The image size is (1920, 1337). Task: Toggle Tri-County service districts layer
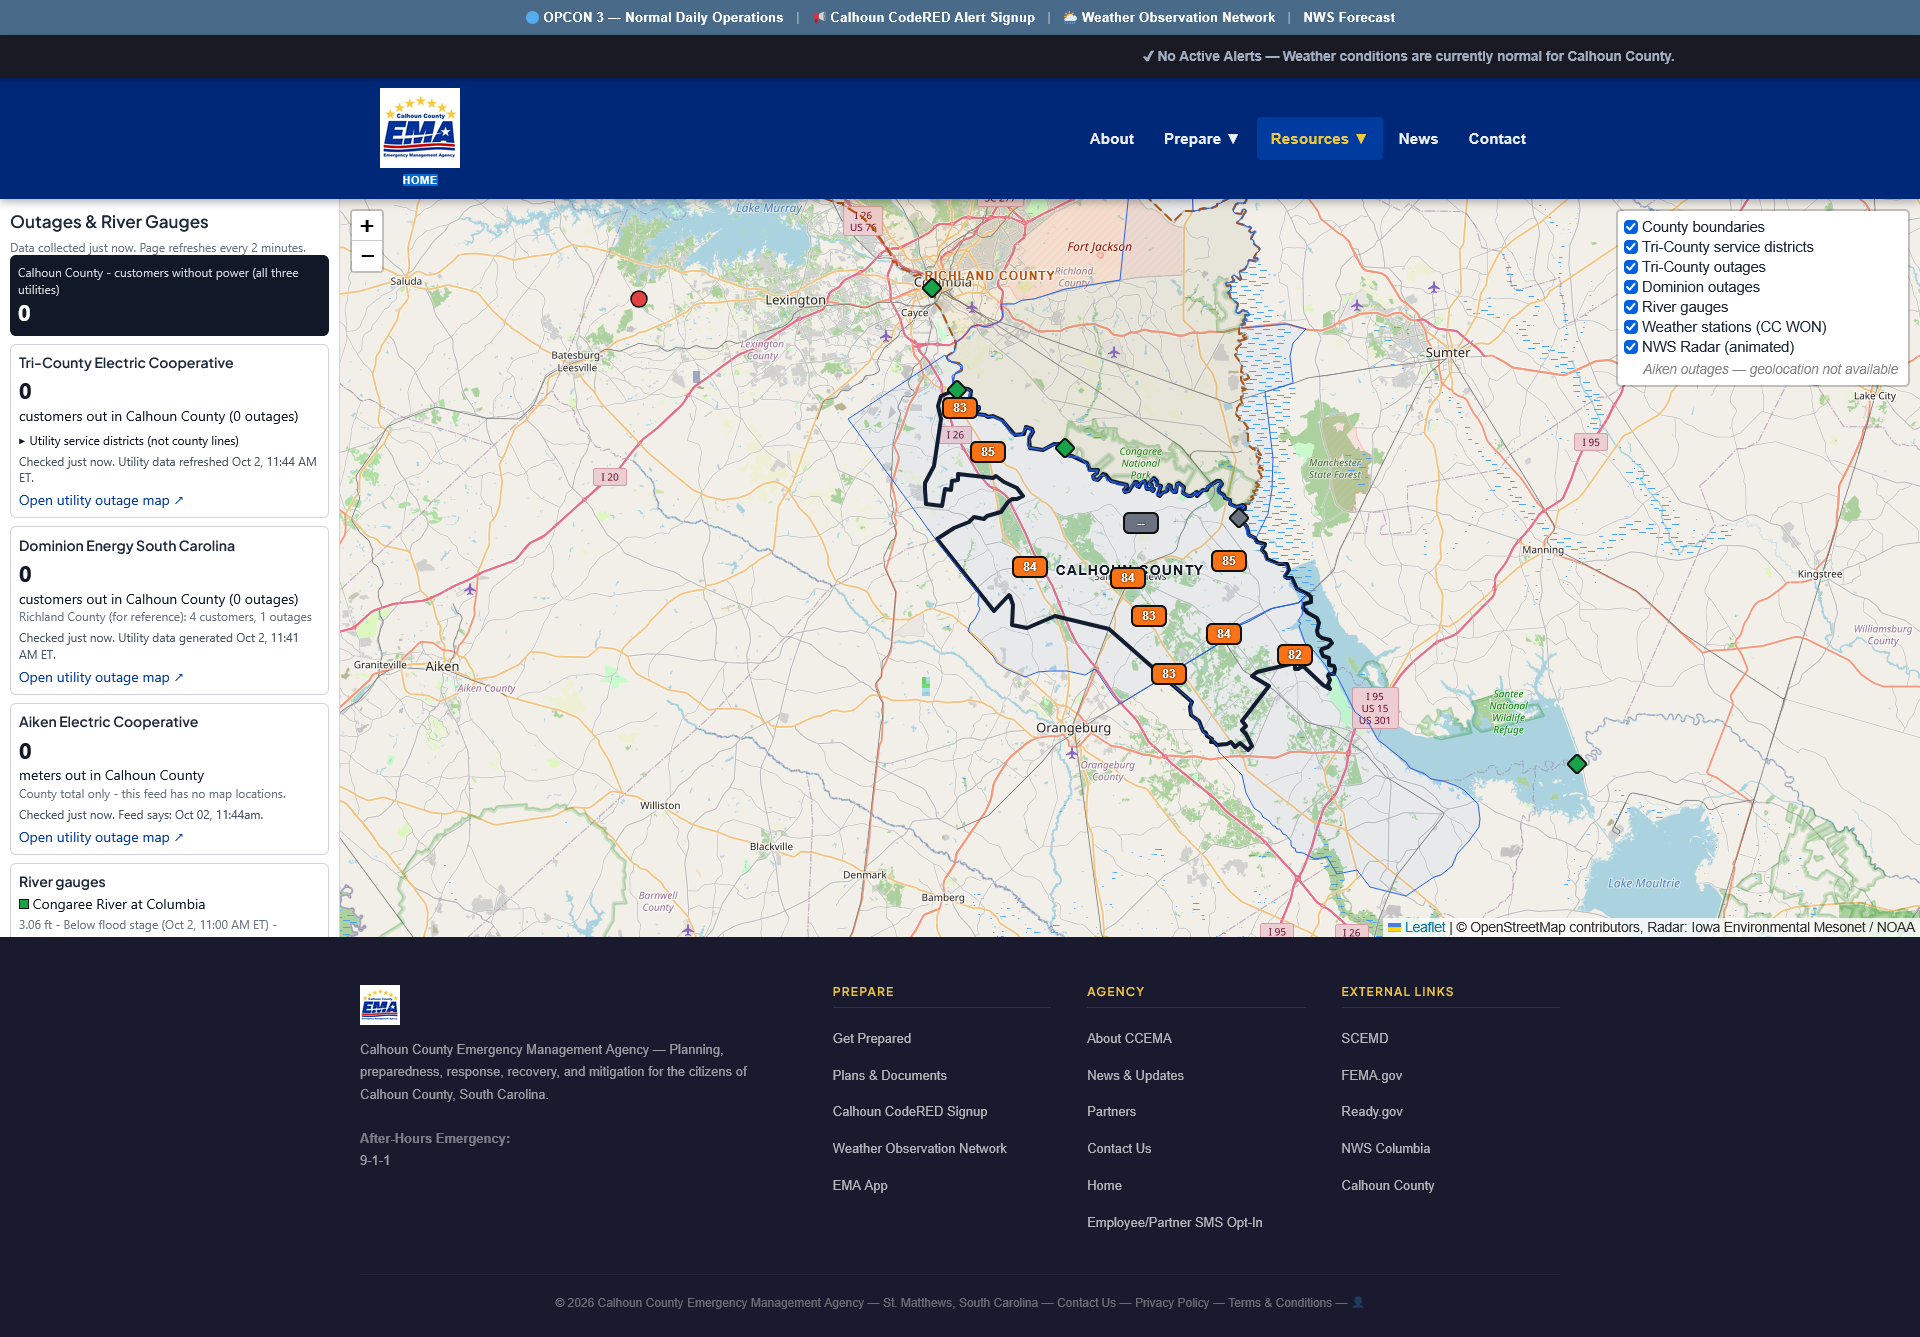tap(1631, 247)
